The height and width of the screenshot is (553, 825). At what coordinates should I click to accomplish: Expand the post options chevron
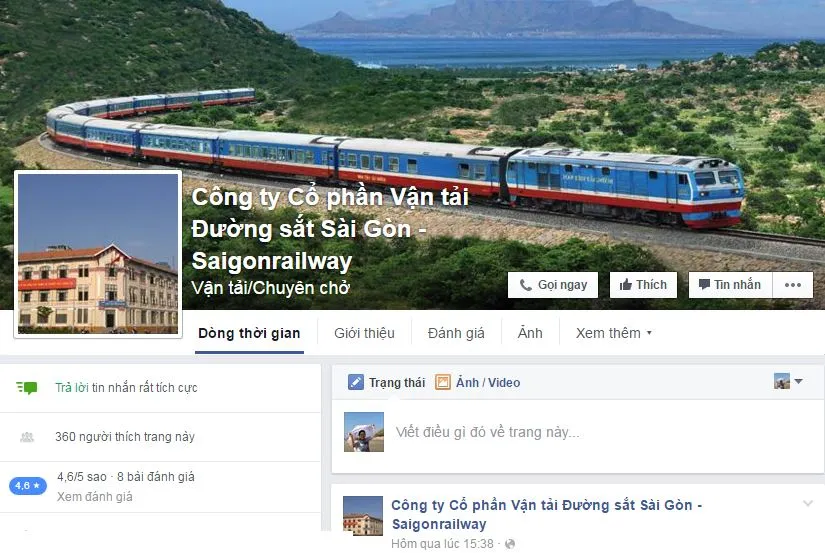(808, 504)
